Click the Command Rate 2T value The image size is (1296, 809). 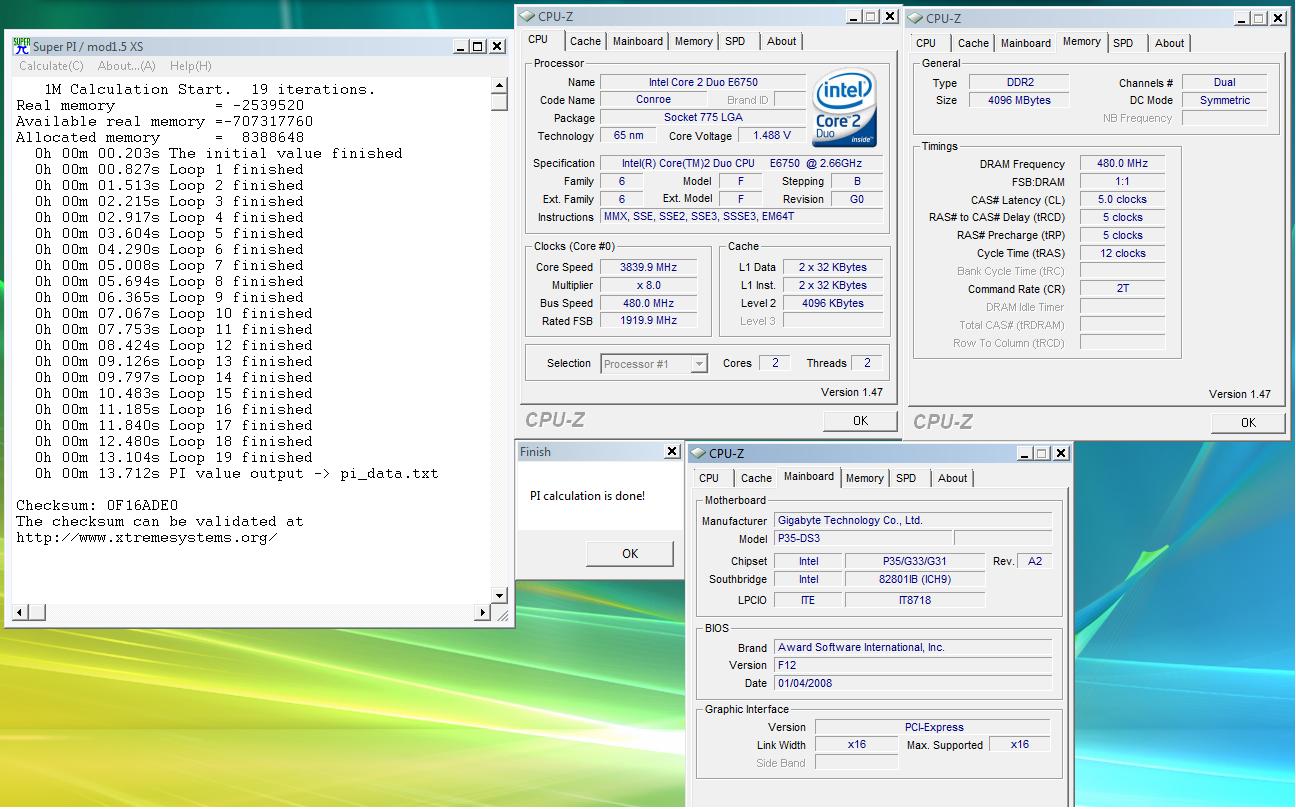[1122, 289]
